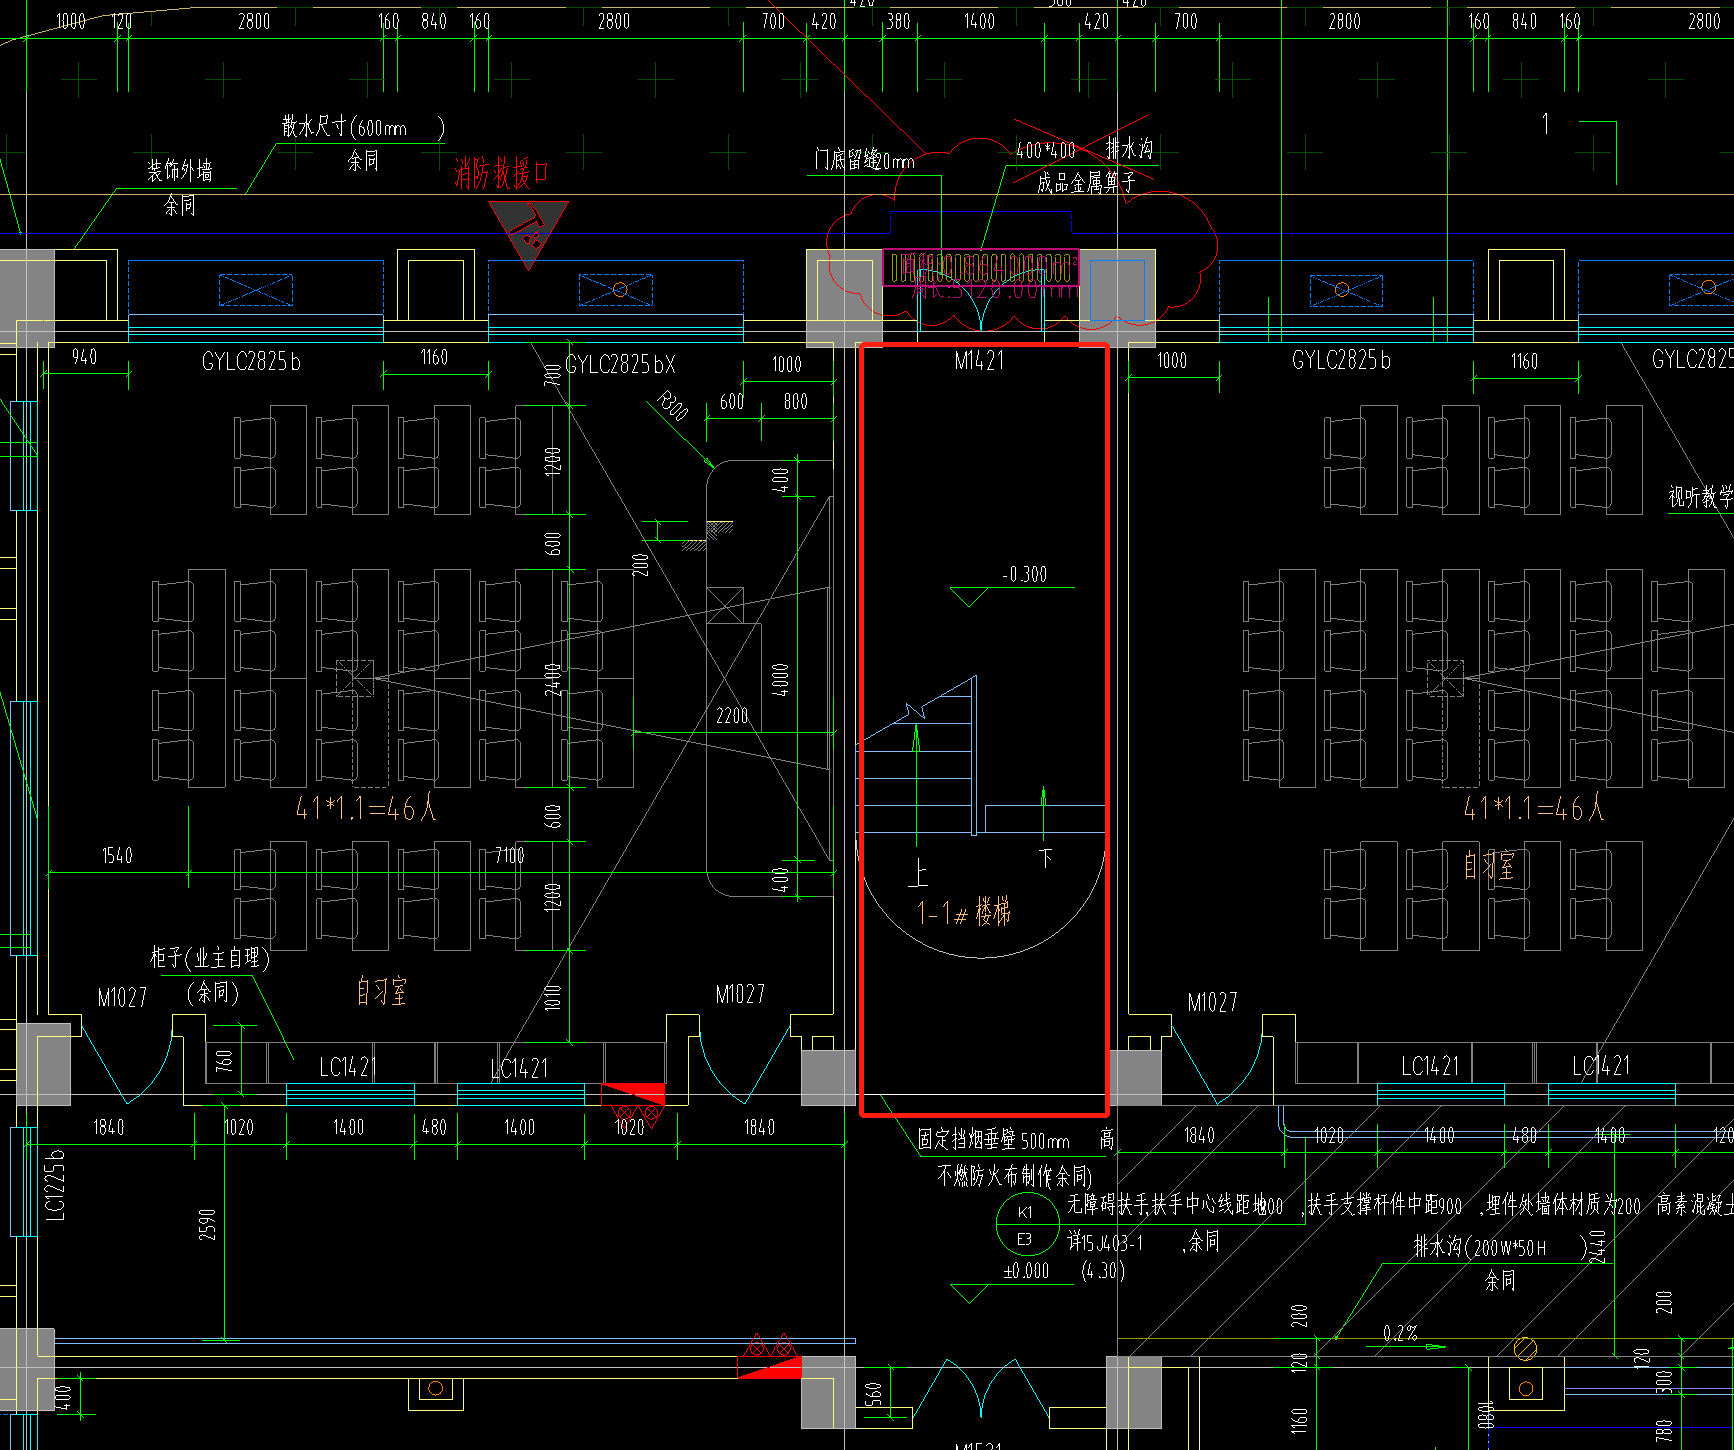Select the red 消防救援口 label
This screenshot has height=1450, width=1734.
[x=502, y=173]
